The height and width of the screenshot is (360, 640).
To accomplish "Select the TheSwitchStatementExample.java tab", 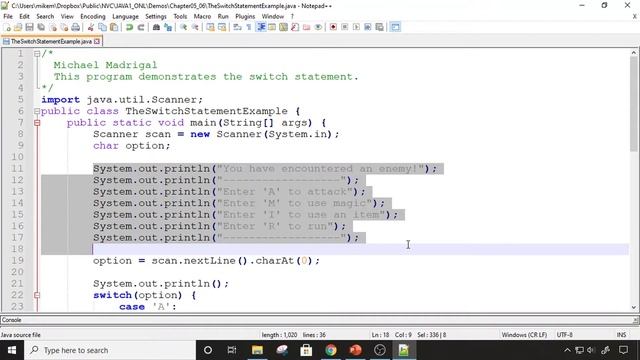I will (51, 41).
